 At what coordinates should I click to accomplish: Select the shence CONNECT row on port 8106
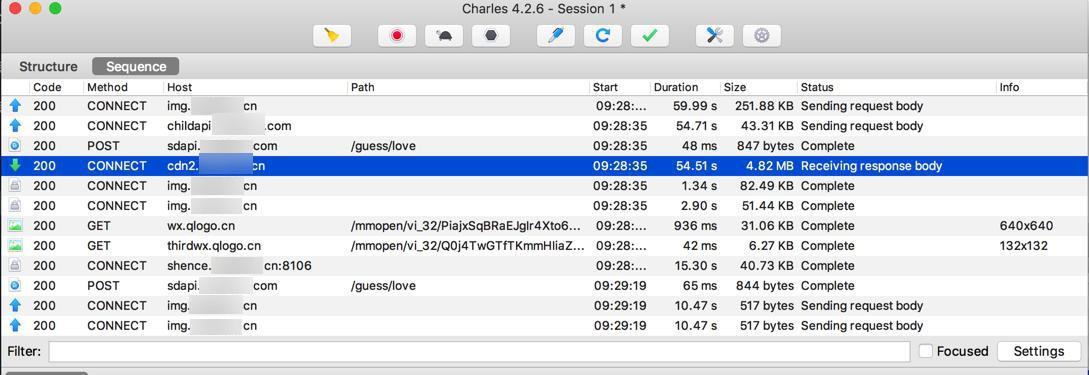pos(544,265)
